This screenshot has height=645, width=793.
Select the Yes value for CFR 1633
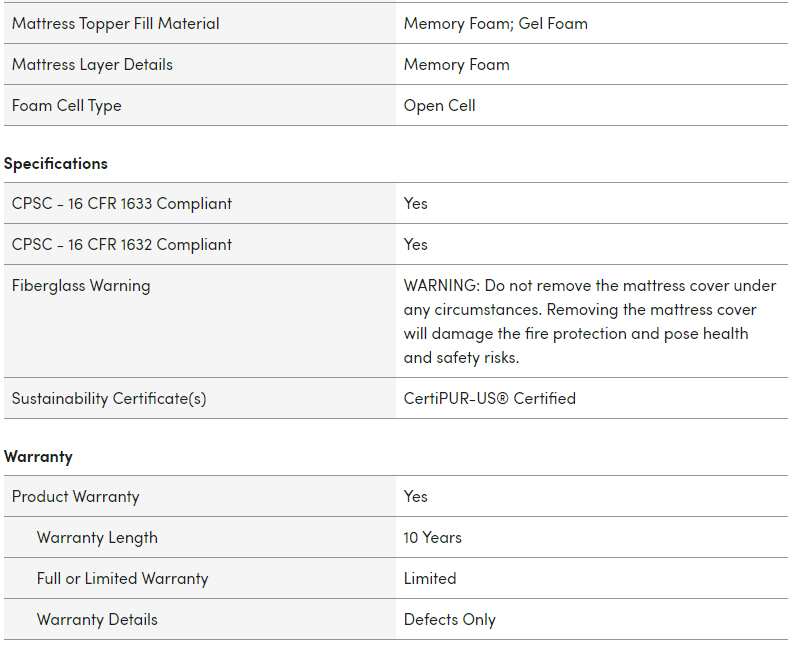pyautogui.click(x=415, y=203)
